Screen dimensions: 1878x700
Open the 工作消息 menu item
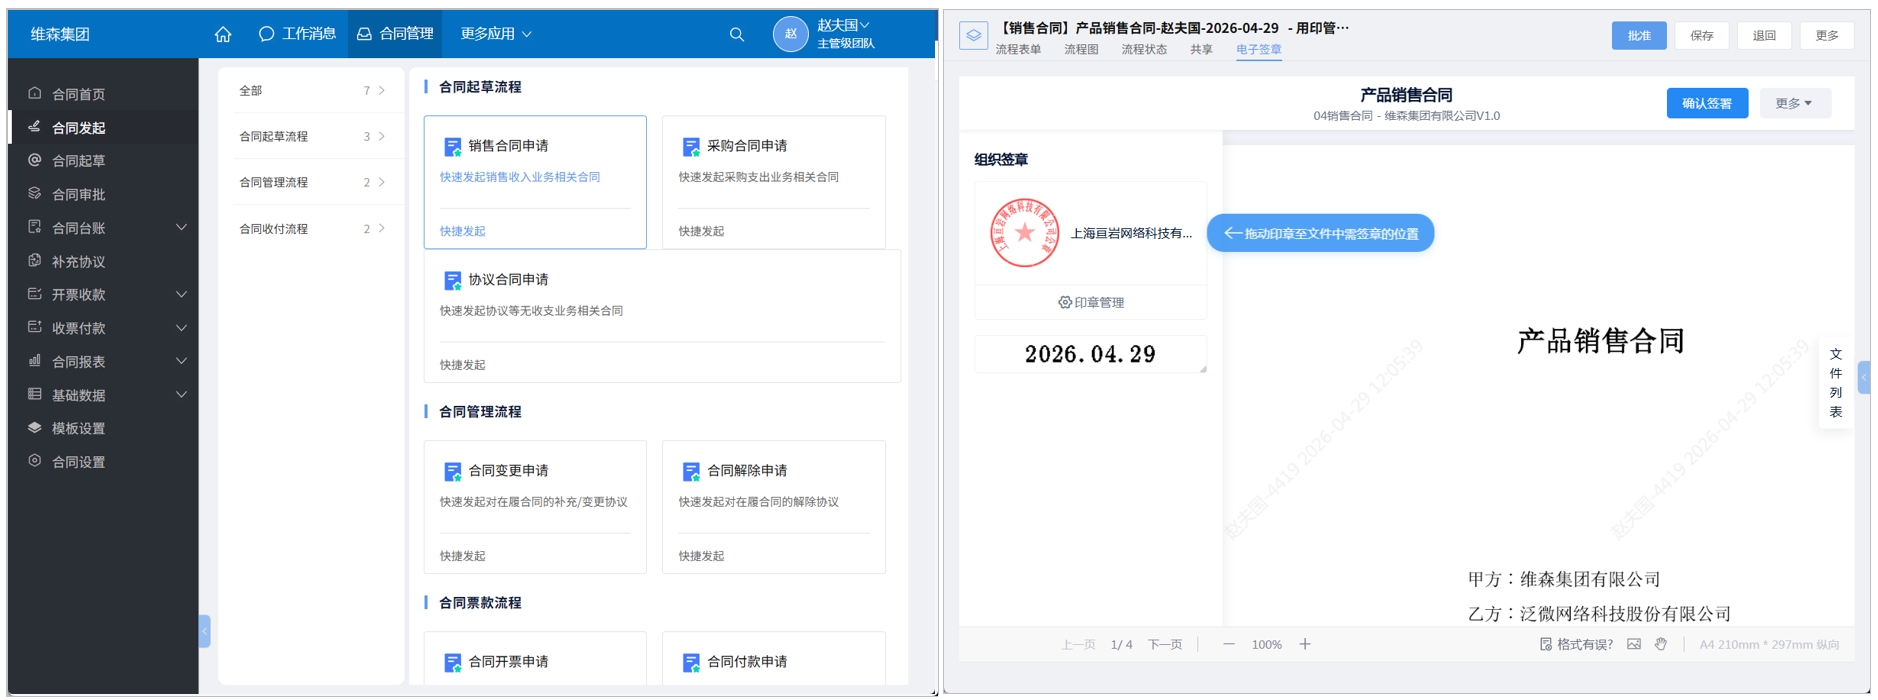pyautogui.click(x=298, y=34)
